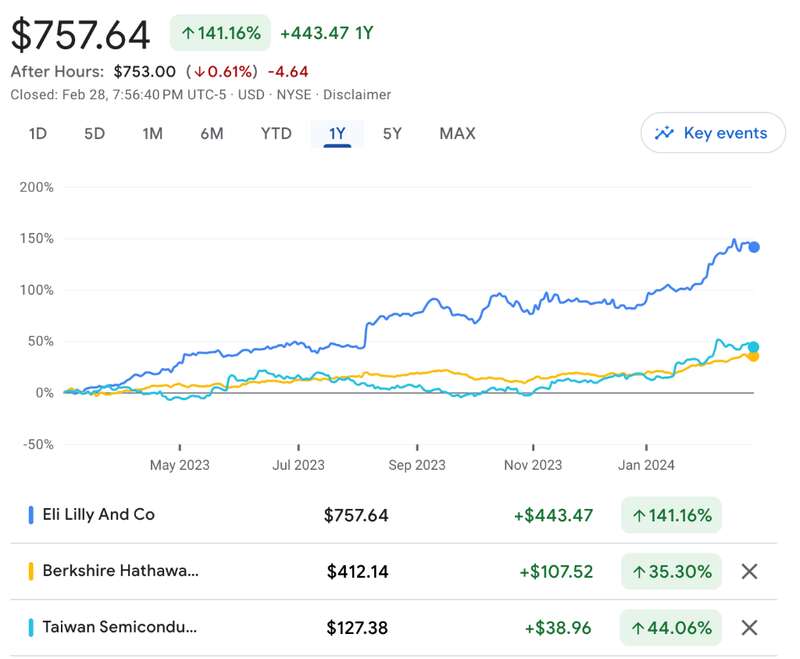
Task: Click the Taiwan Semiconductor teal color marker
Action: click(x=31, y=628)
